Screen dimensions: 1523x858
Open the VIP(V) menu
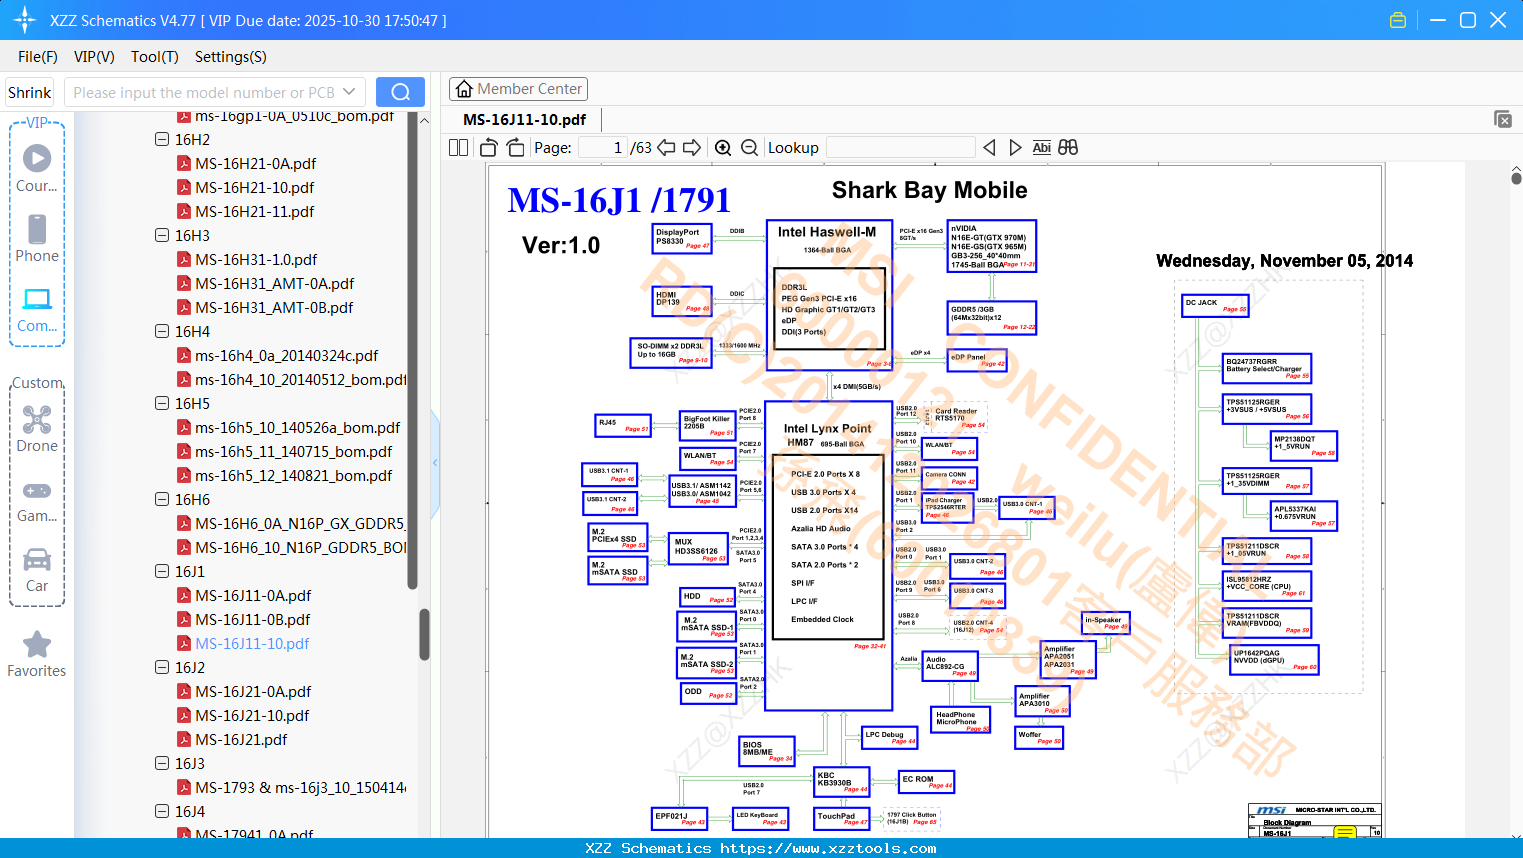pyautogui.click(x=94, y=57)
